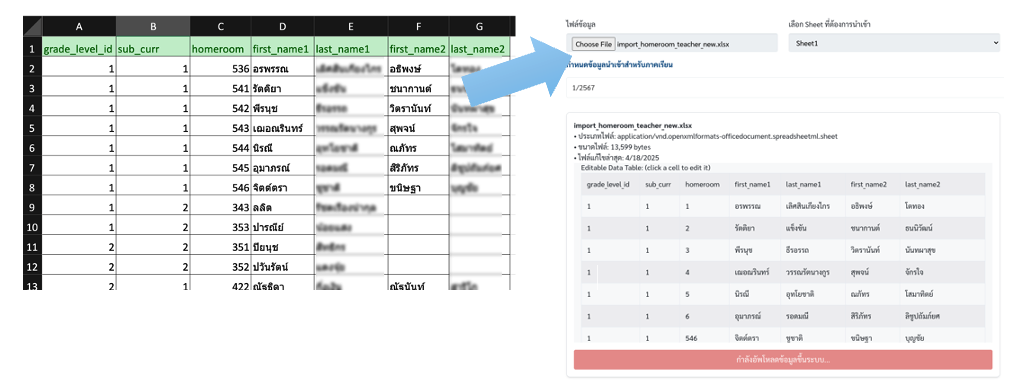Select row 1 header in spreadsheet
Image resolution: width=1013 pixels, height=385 pixels.
coord(32,48)
